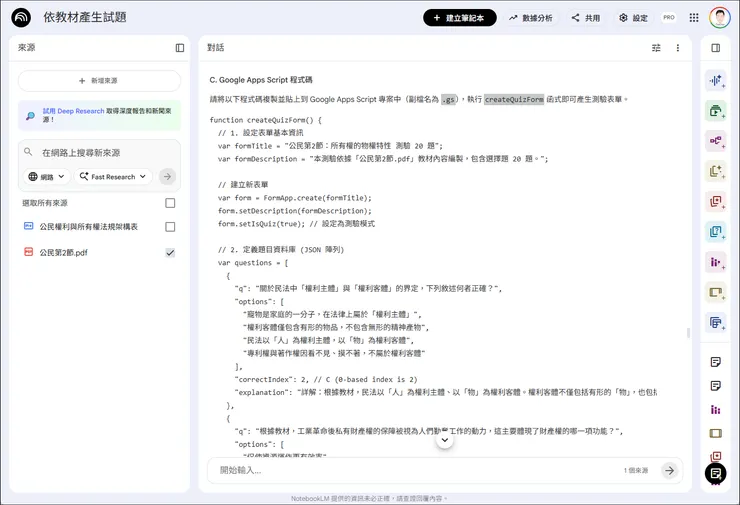Send the chat message arrow button
This screenshot has width=740, height=505.
coord(669,471)
